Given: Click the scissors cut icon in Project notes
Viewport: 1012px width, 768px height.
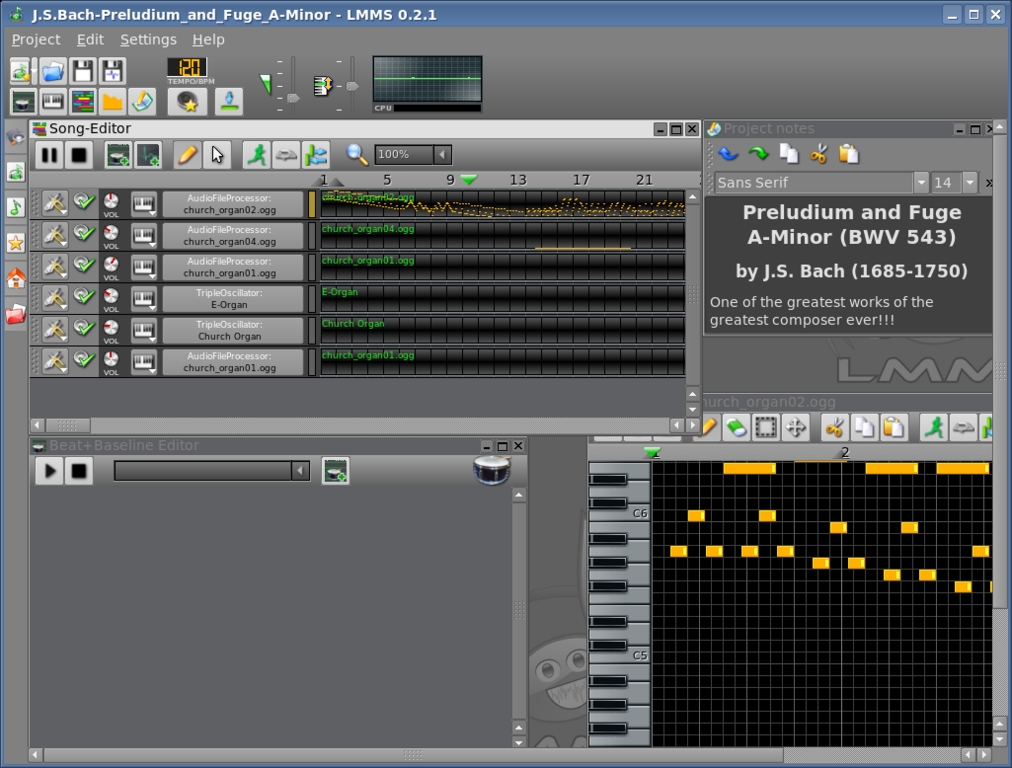Looking at the screenshot, I should click(819, 154).
